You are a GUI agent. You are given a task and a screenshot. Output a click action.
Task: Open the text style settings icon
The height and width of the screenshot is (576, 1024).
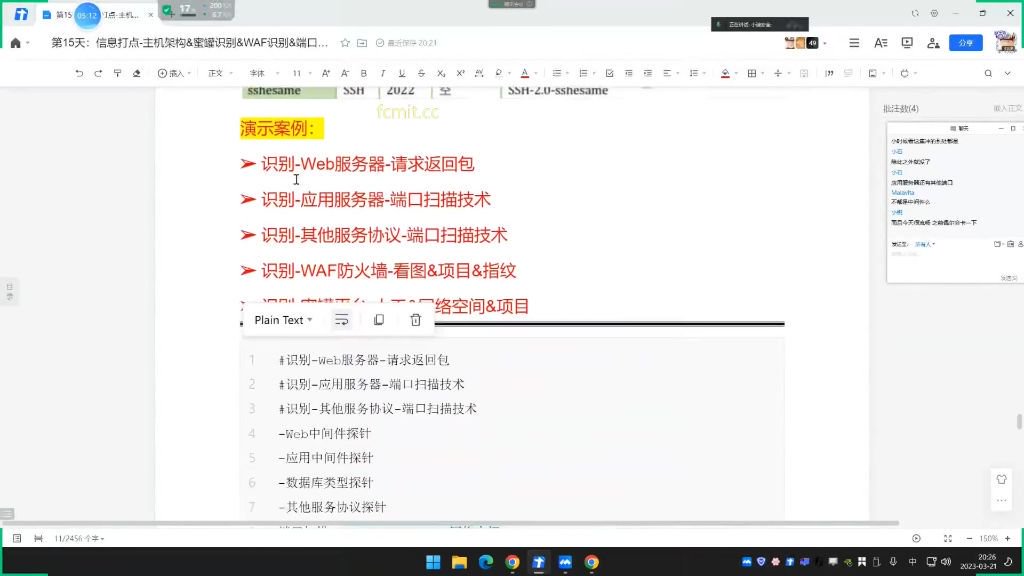point(880,43)
